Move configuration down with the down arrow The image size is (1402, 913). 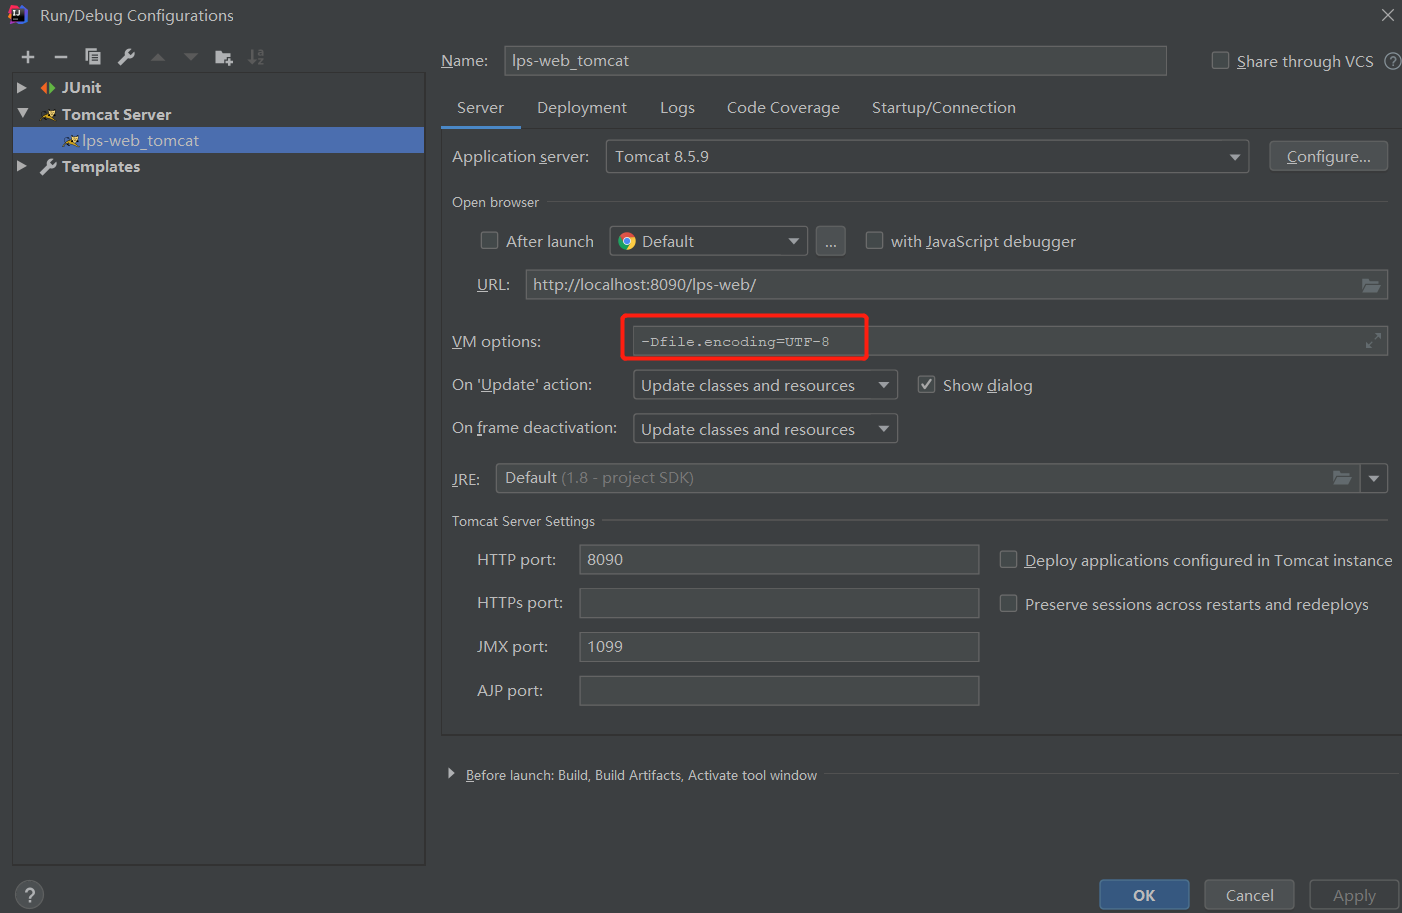click(x=191, y=57)
